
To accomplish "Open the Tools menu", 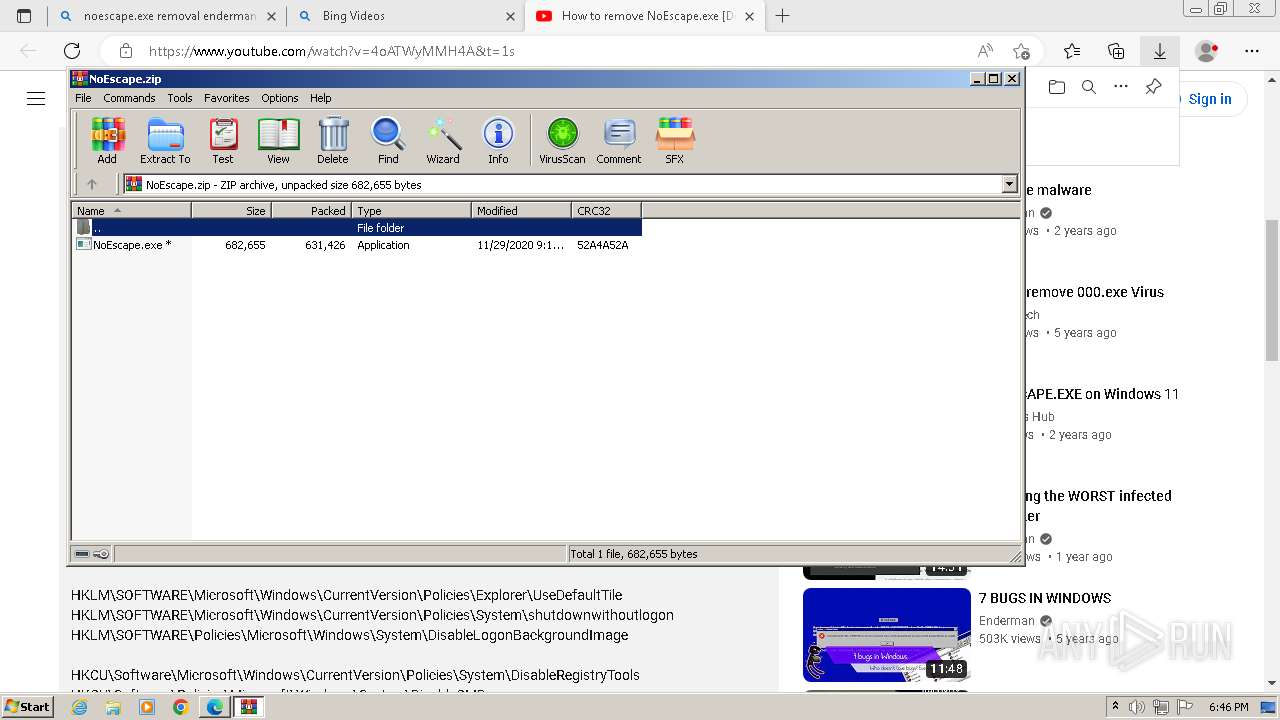I will point(180,98).
